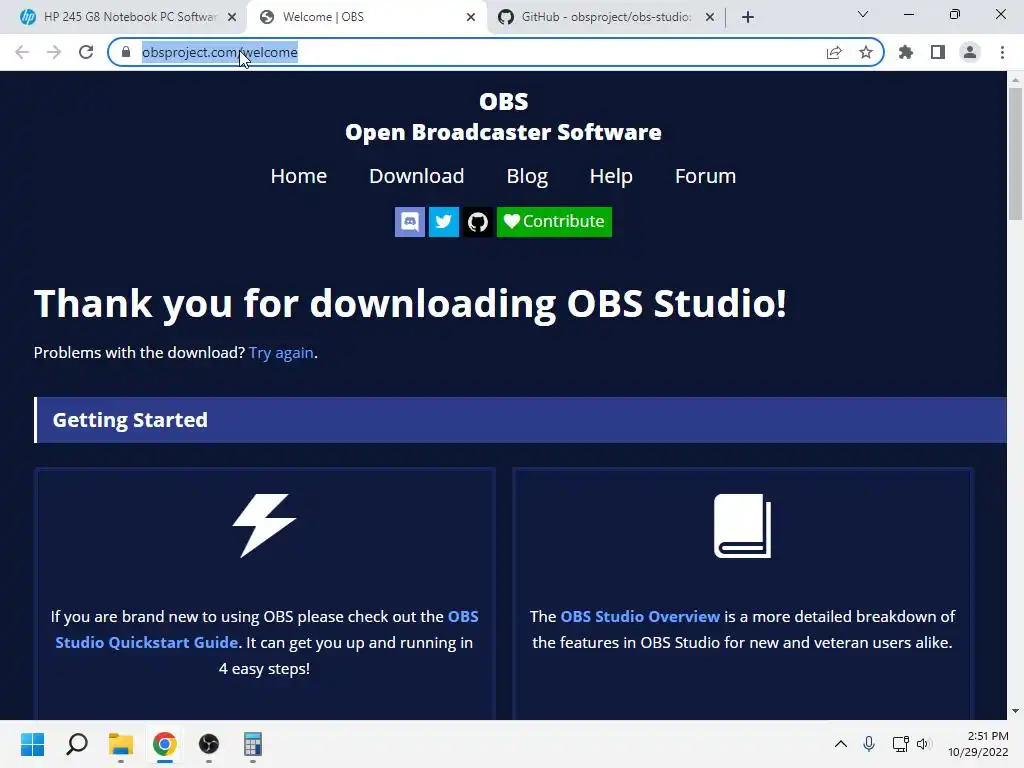
Task: Go to the Home nav item
Action: coord(298,176)
